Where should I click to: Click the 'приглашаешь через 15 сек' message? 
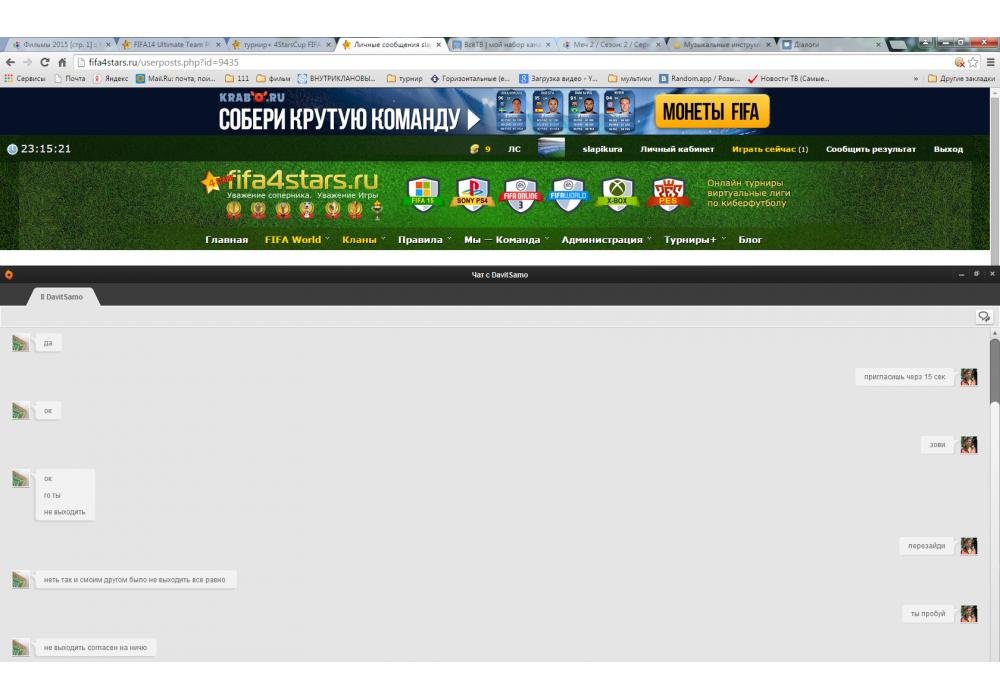[904, 377]
